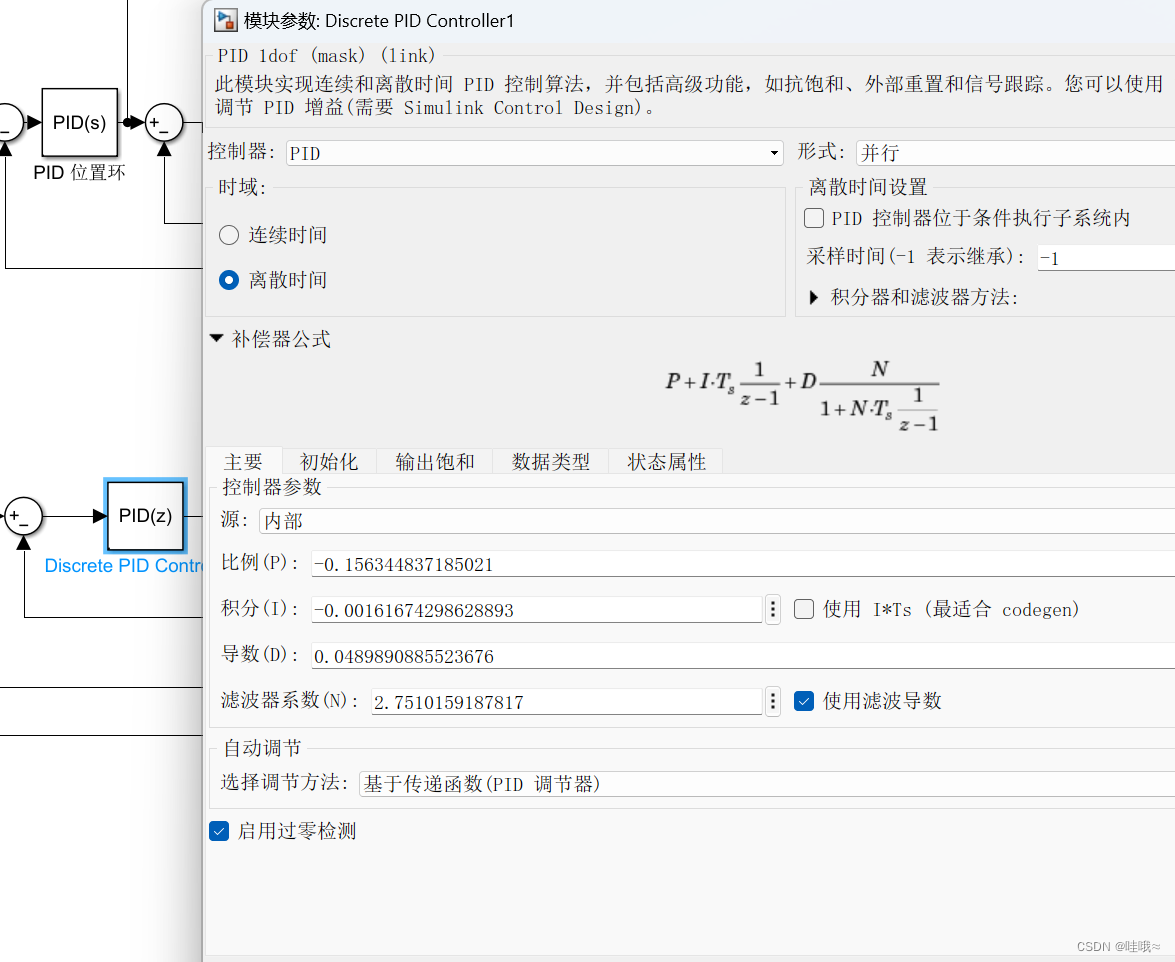Select the PID(z) discrete controller block
Image resolution: width=1175 pixels, height=962 pixels.
click(x=145, y=515)
